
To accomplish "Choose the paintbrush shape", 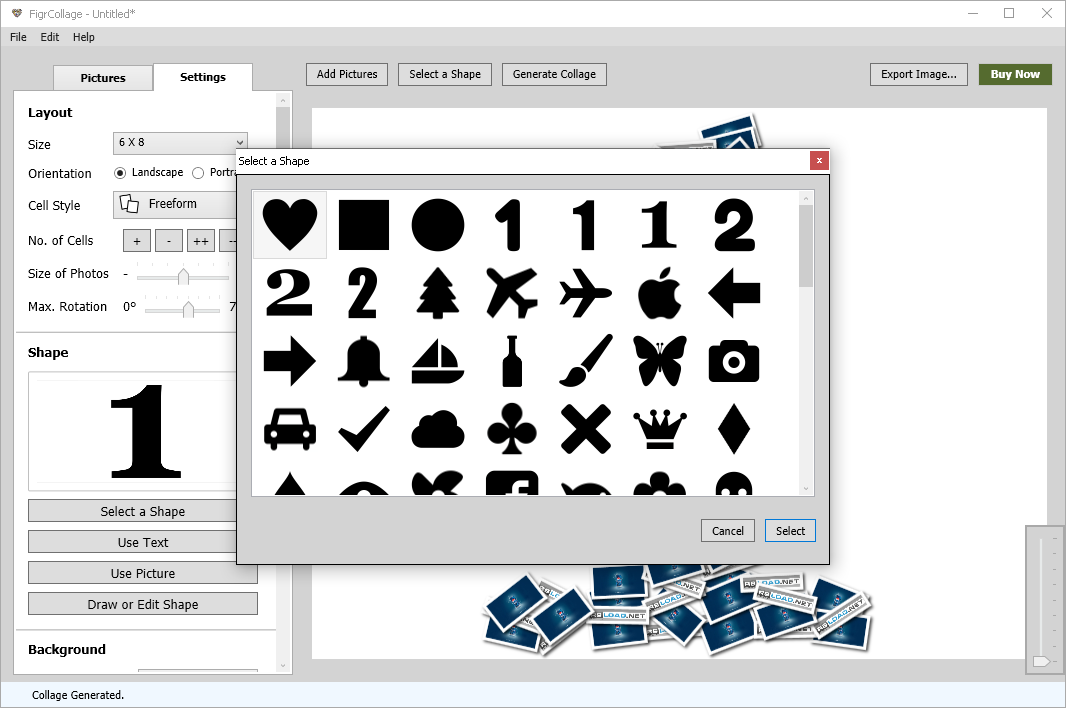I will click(586, 360).
